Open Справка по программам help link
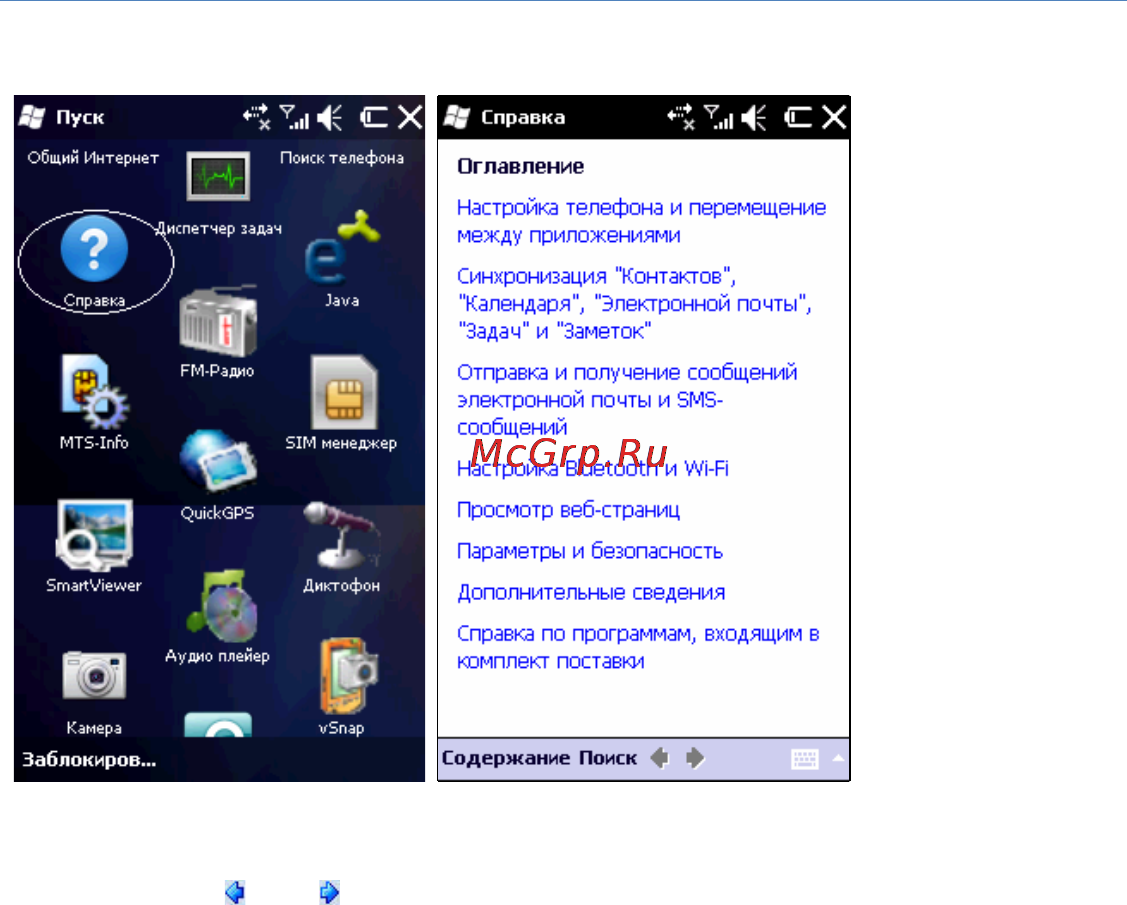 point(638,648)
